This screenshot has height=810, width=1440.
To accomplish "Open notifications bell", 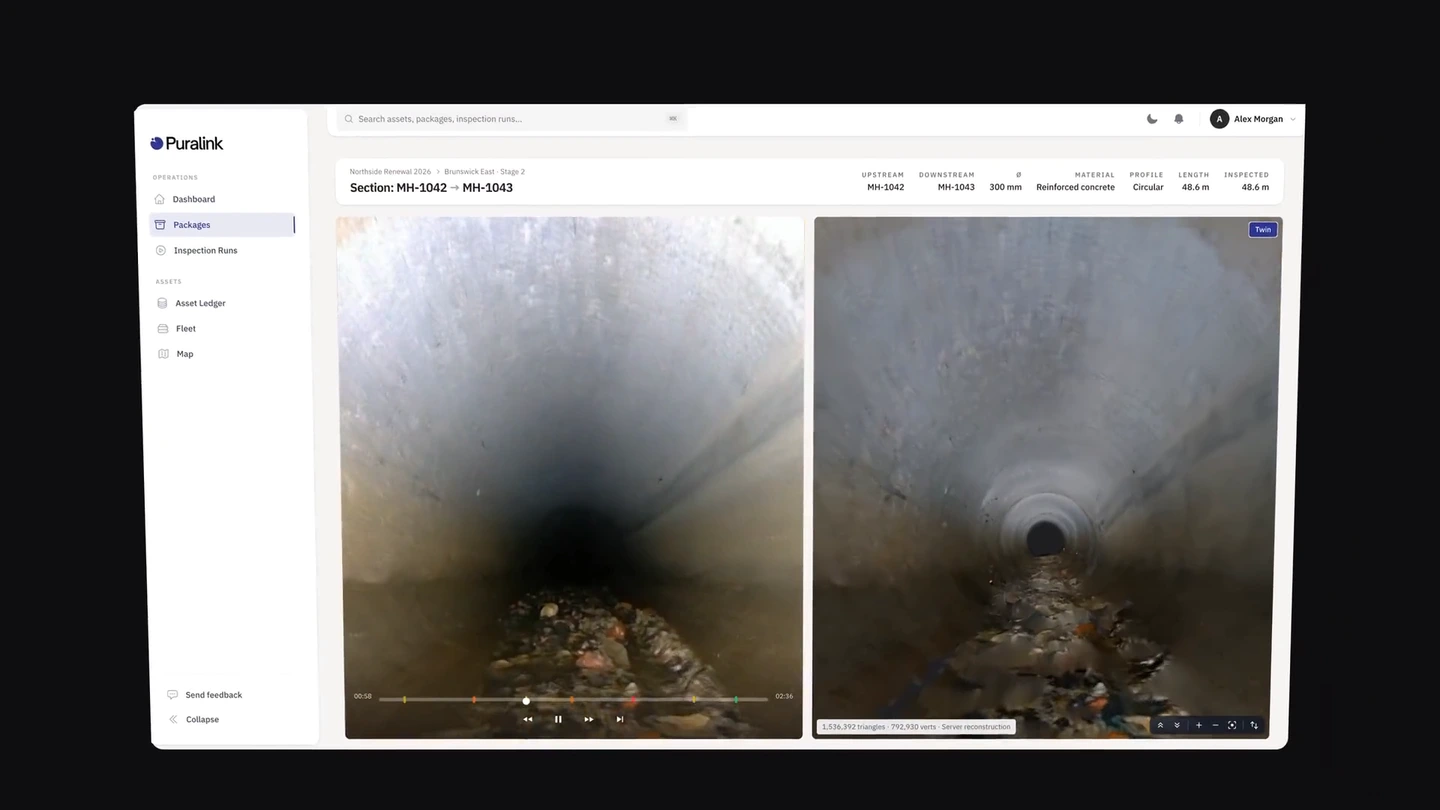I will click(x=1179, y=119).
